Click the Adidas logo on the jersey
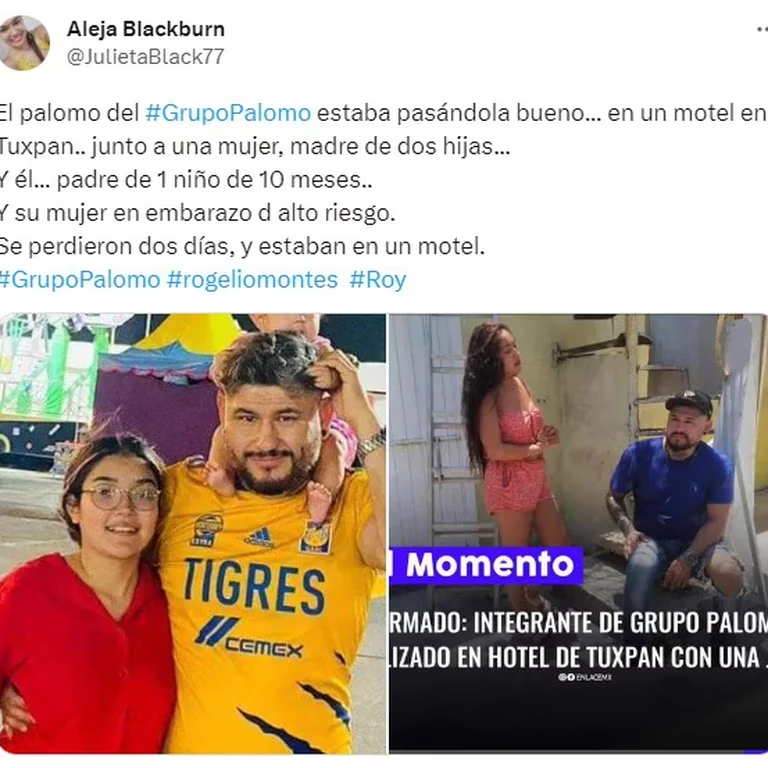Image resolution: width=768 pixels, height=768 pixels. tap(259, 536)
